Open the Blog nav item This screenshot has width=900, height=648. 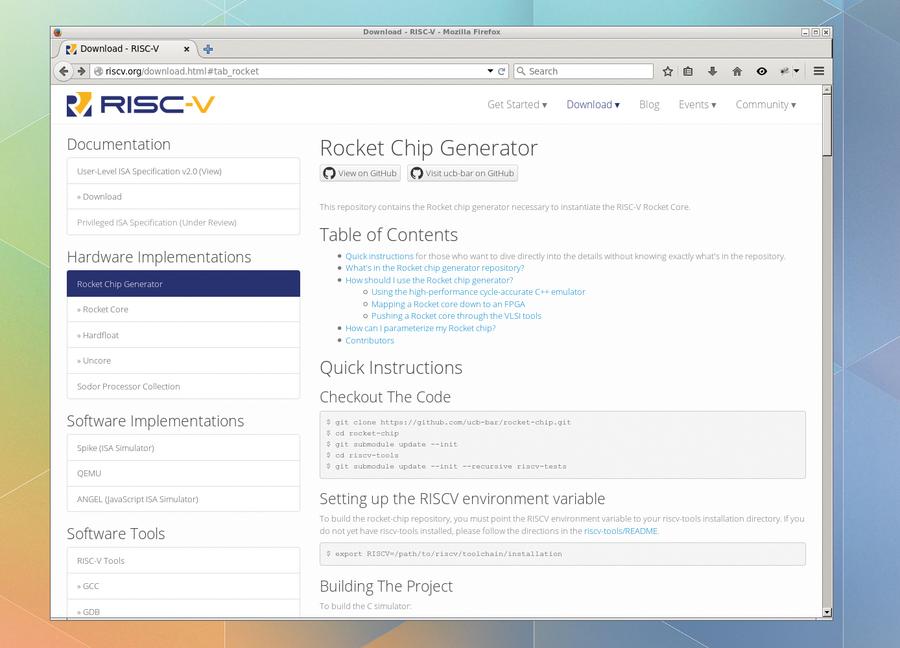pyautogui.click(x=649, y=104)
